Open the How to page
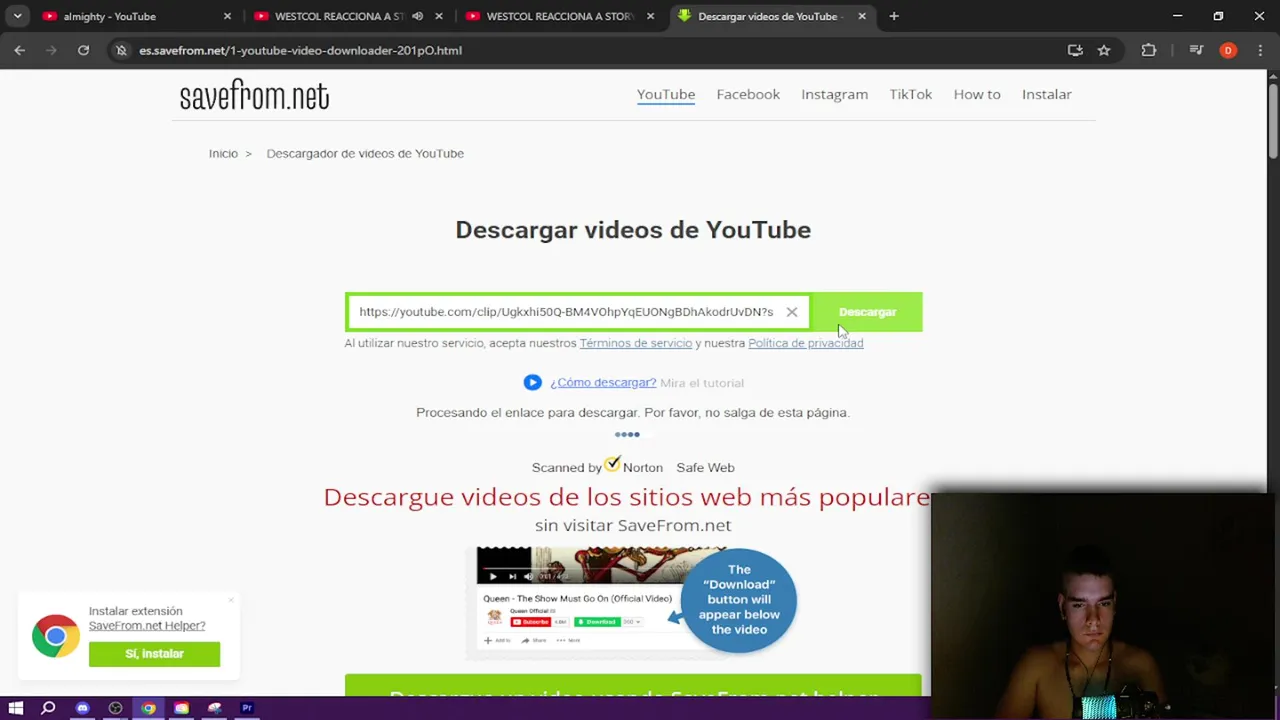Viewport: 1280px width, 720px height. coord(977,94)
